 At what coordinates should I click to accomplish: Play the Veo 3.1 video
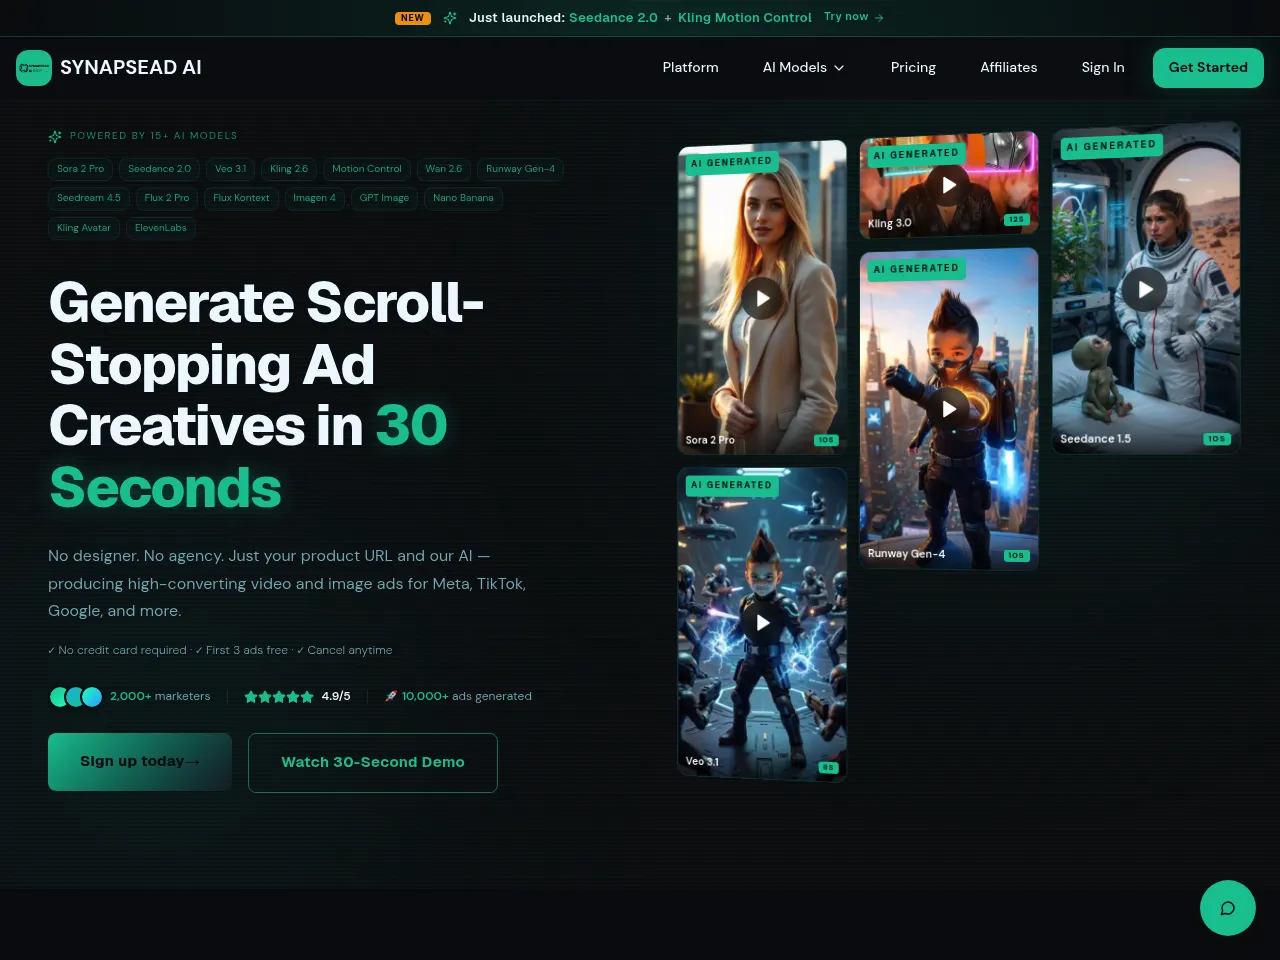tap(762, 622)
